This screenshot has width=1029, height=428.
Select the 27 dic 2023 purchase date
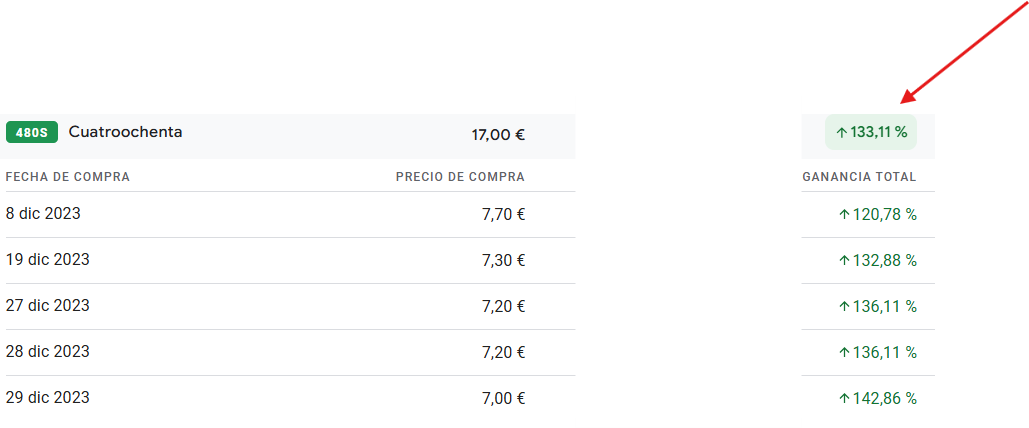tap(47, 306)
